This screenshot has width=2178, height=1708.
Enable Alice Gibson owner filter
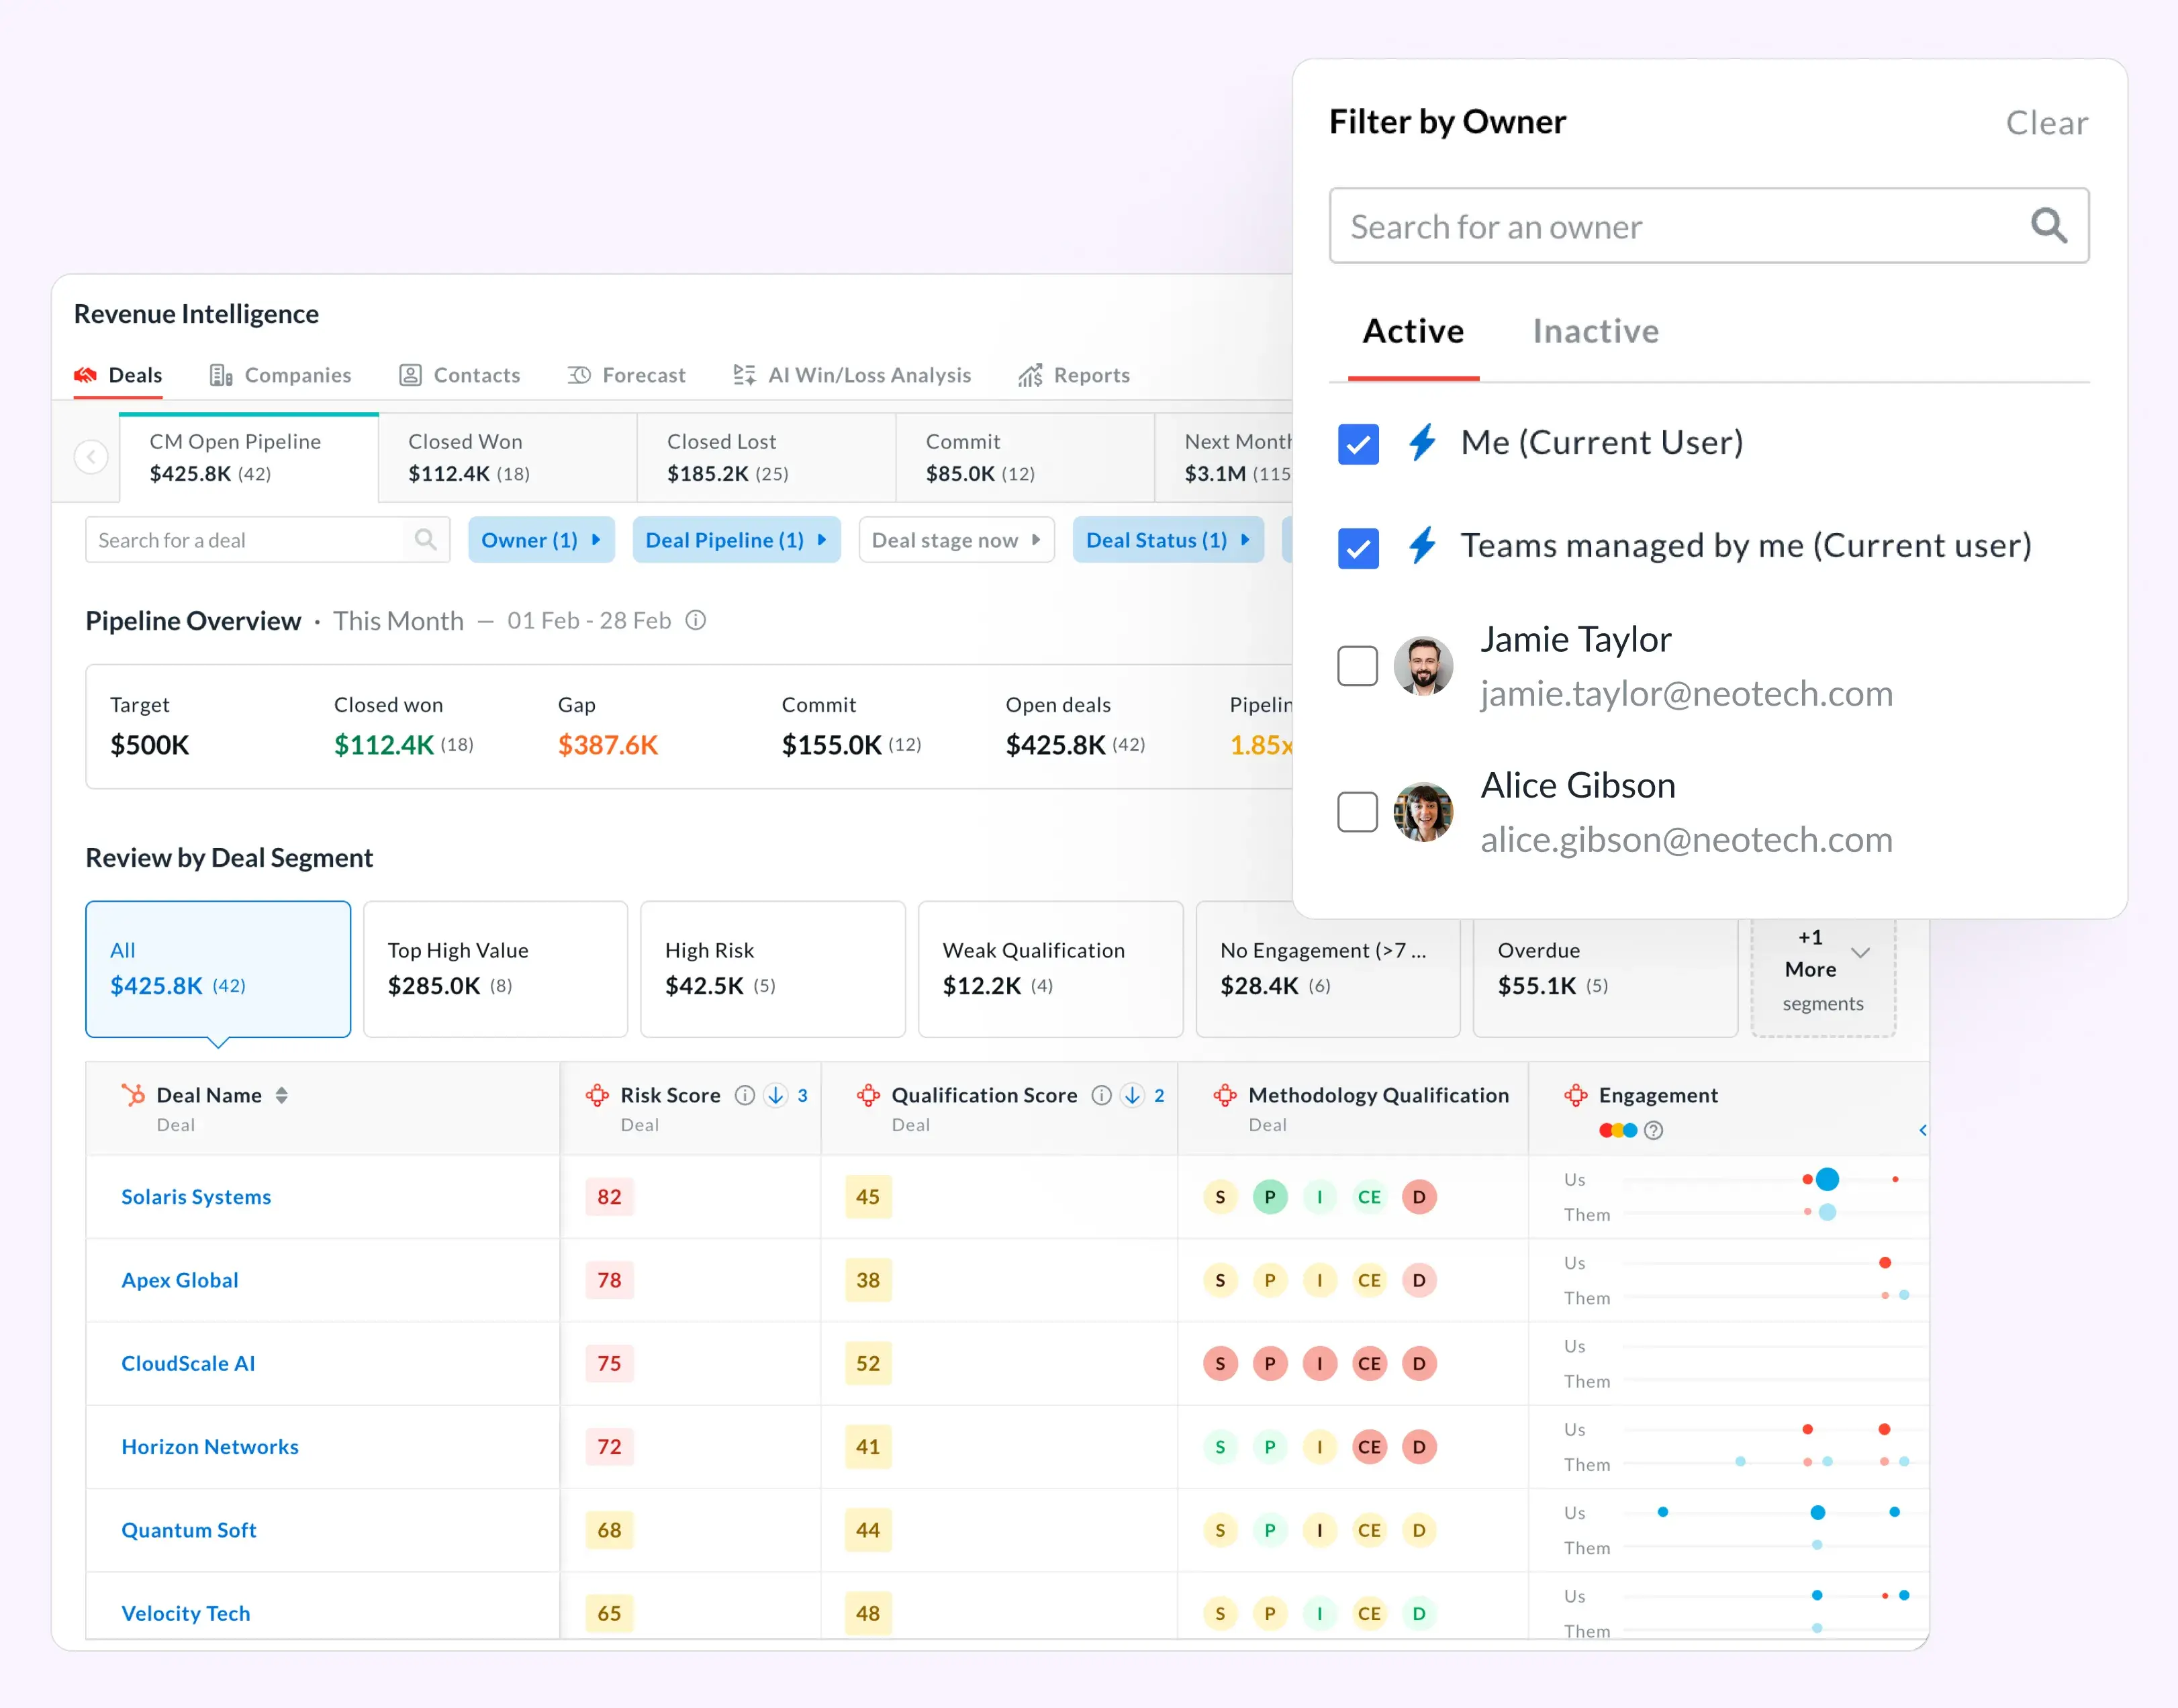pyautogui.click(x=1357, y=811)
